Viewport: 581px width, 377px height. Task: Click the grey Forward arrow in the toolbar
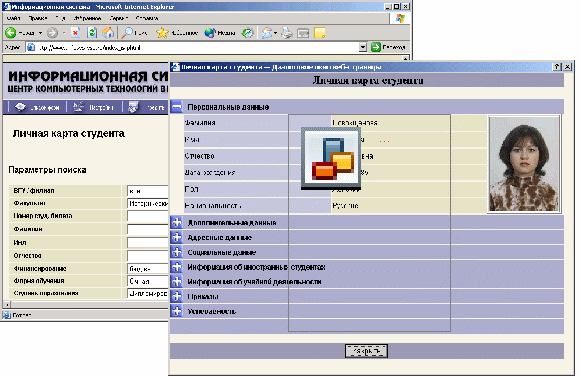coord(52,33)
